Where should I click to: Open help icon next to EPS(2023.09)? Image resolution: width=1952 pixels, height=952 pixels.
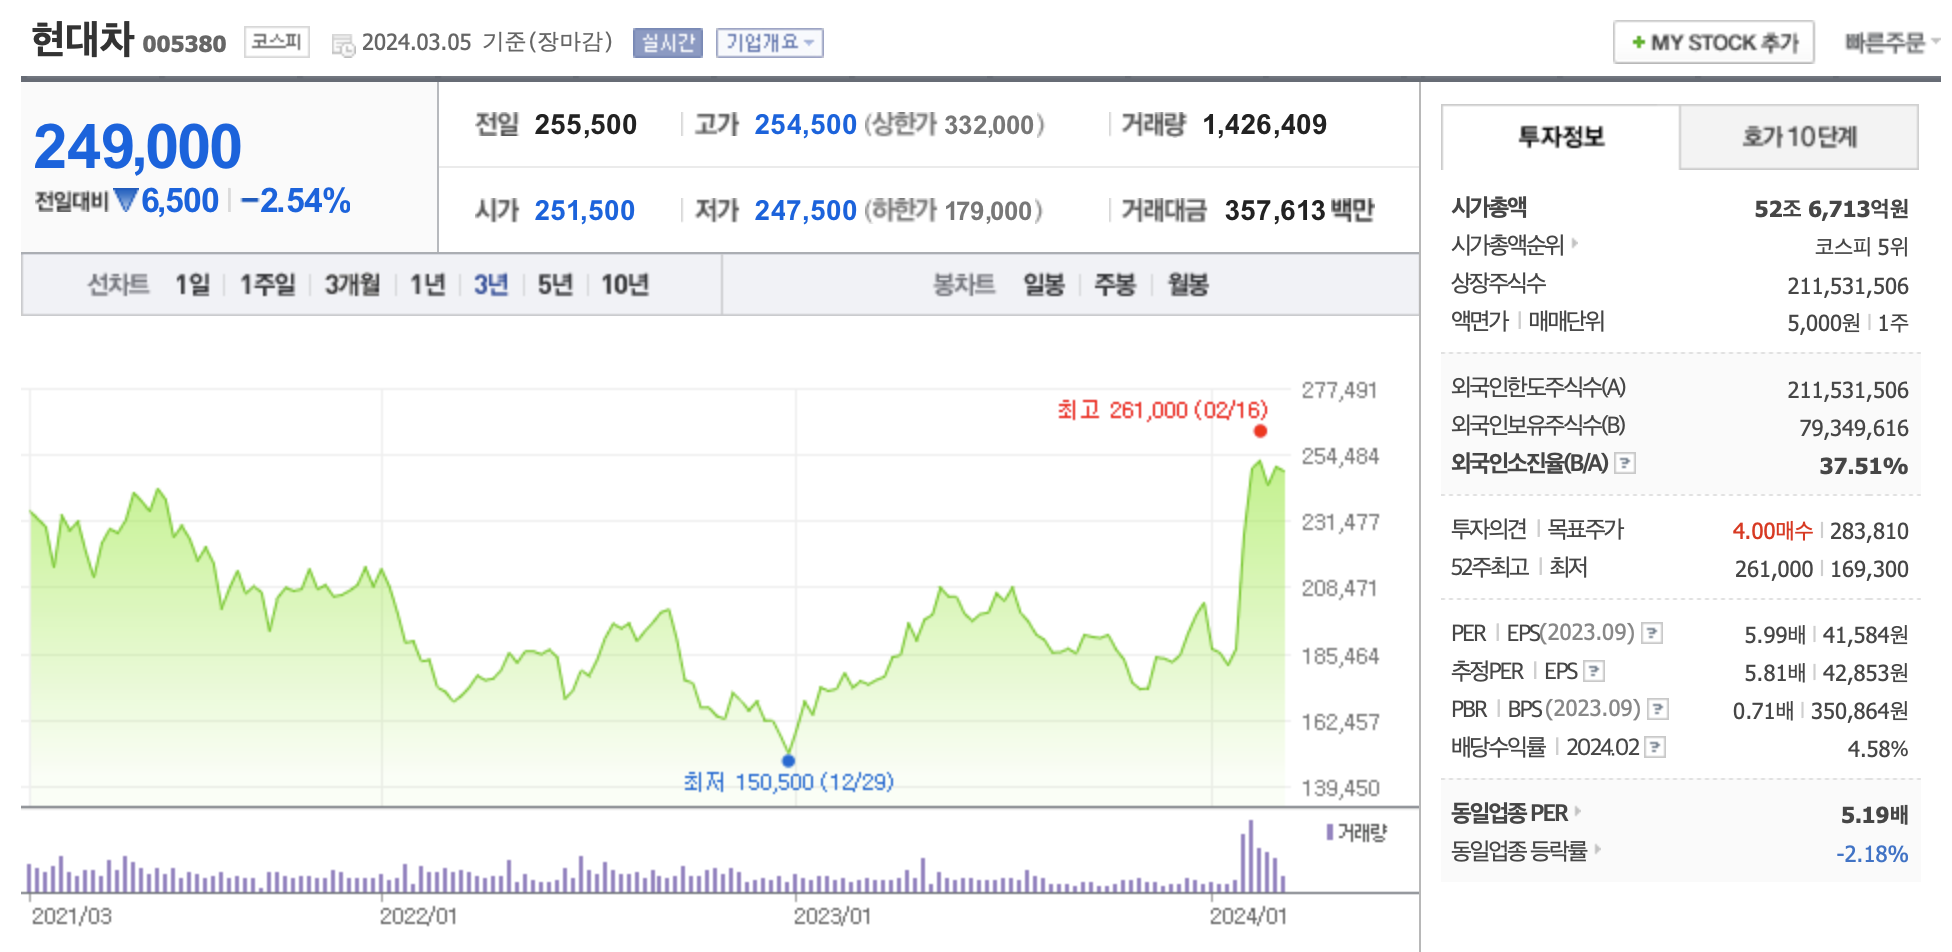pyautogui.click(x=1652, y=633)
